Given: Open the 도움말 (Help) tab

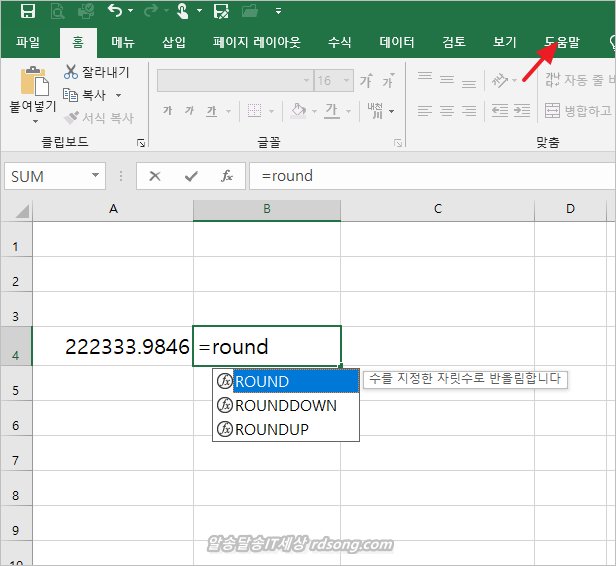Looking at the screenshot, I should (562, 42).
